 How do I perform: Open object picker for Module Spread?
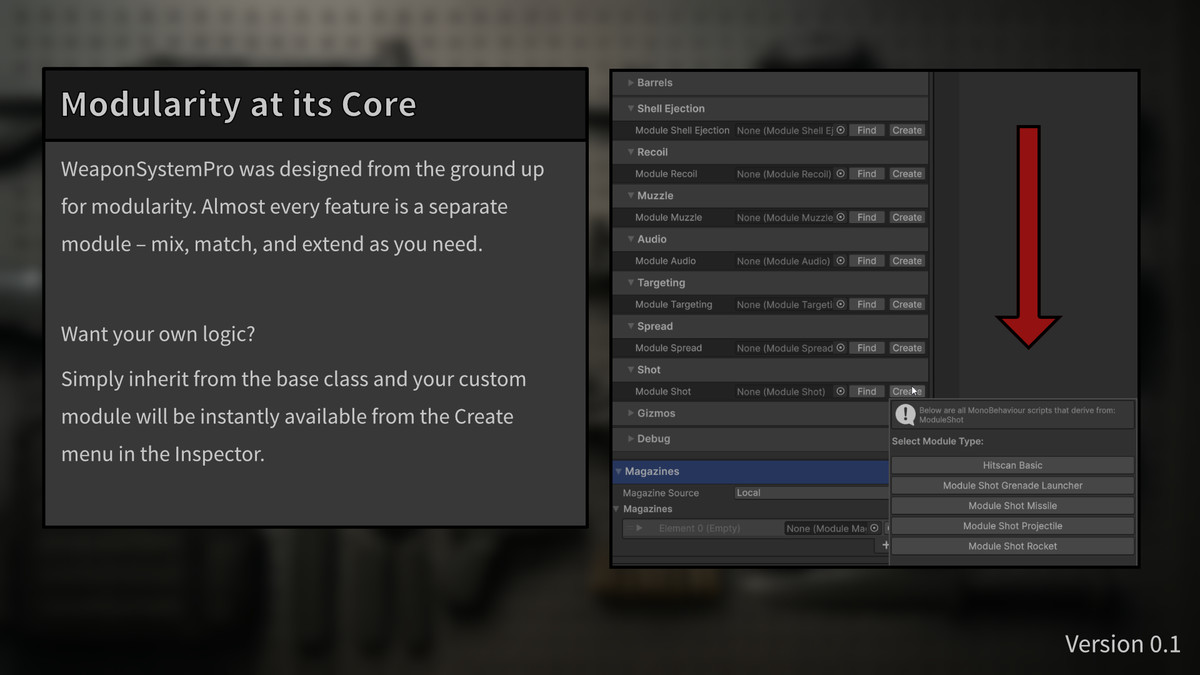(841, 348)
